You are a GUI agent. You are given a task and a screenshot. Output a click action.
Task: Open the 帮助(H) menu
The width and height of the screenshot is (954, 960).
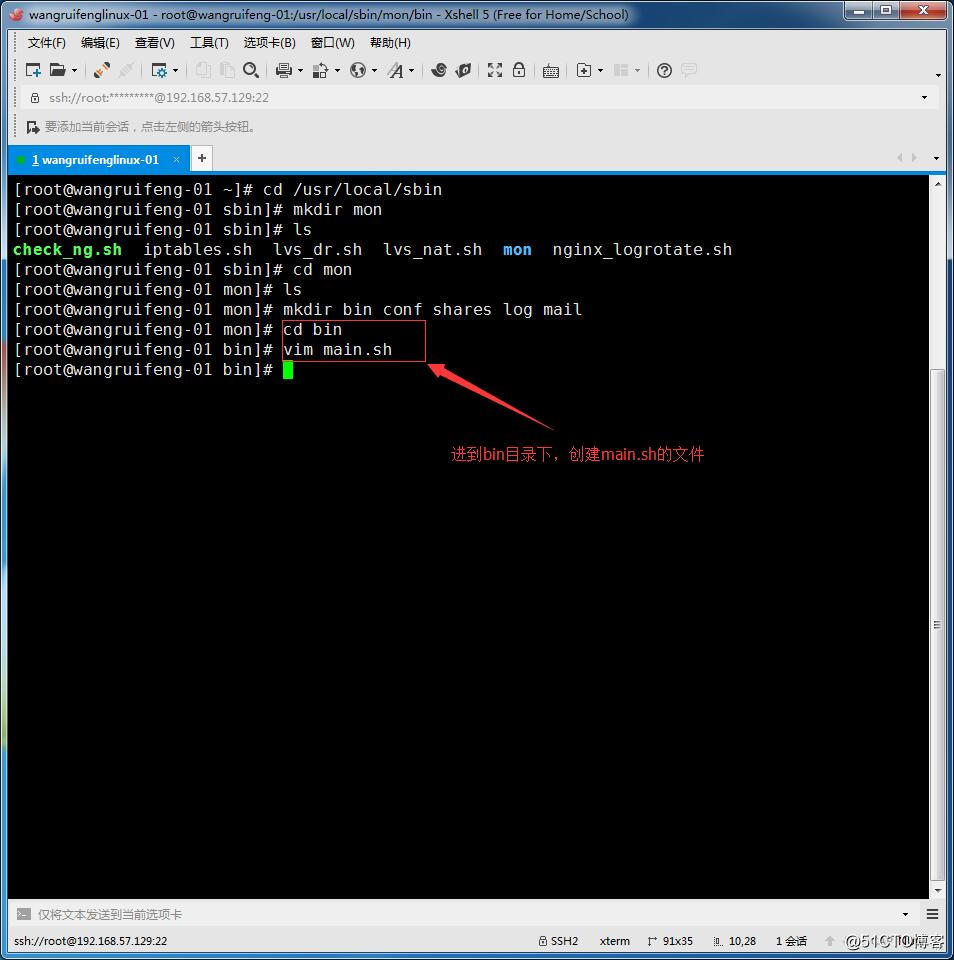pyautogui.click(x=390, y=43)
